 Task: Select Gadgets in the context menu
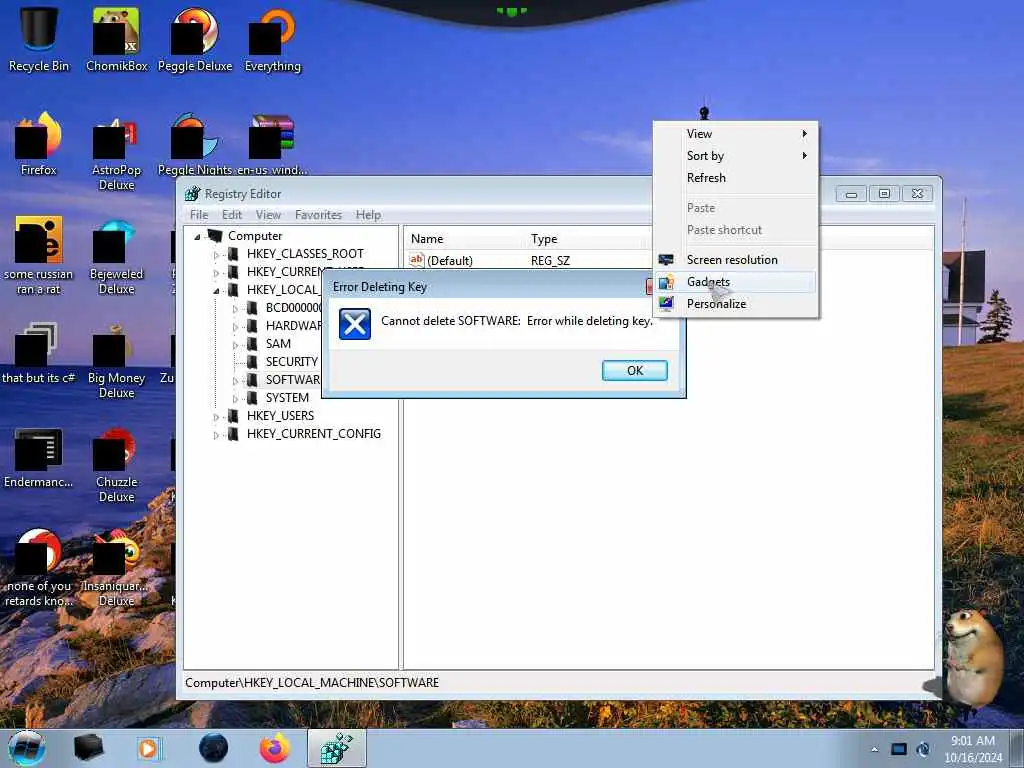(735, 282)
